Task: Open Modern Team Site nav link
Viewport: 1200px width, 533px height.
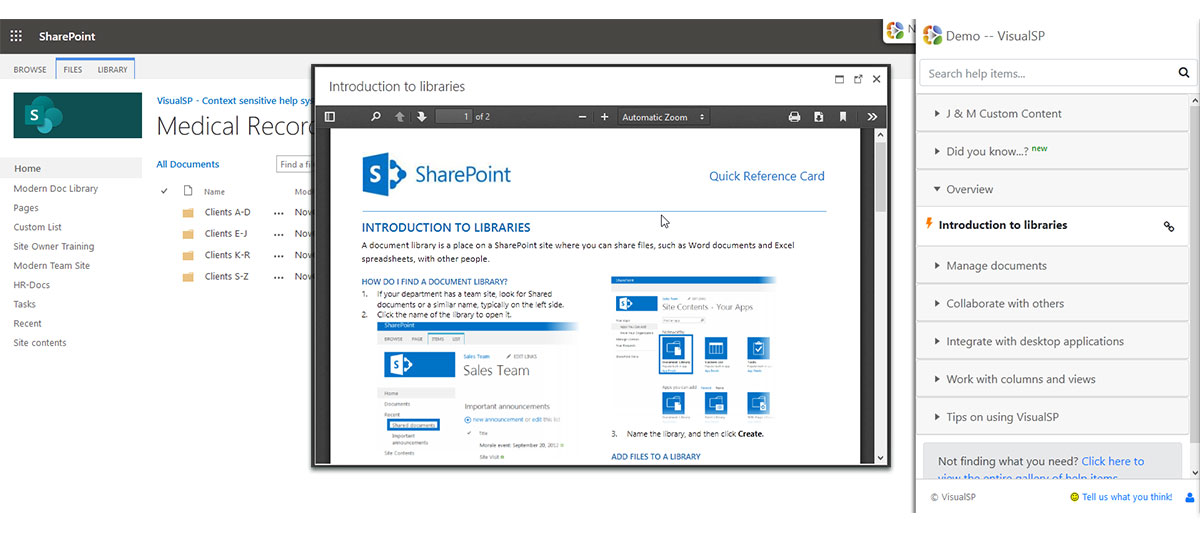Action: tap(51, 266)
